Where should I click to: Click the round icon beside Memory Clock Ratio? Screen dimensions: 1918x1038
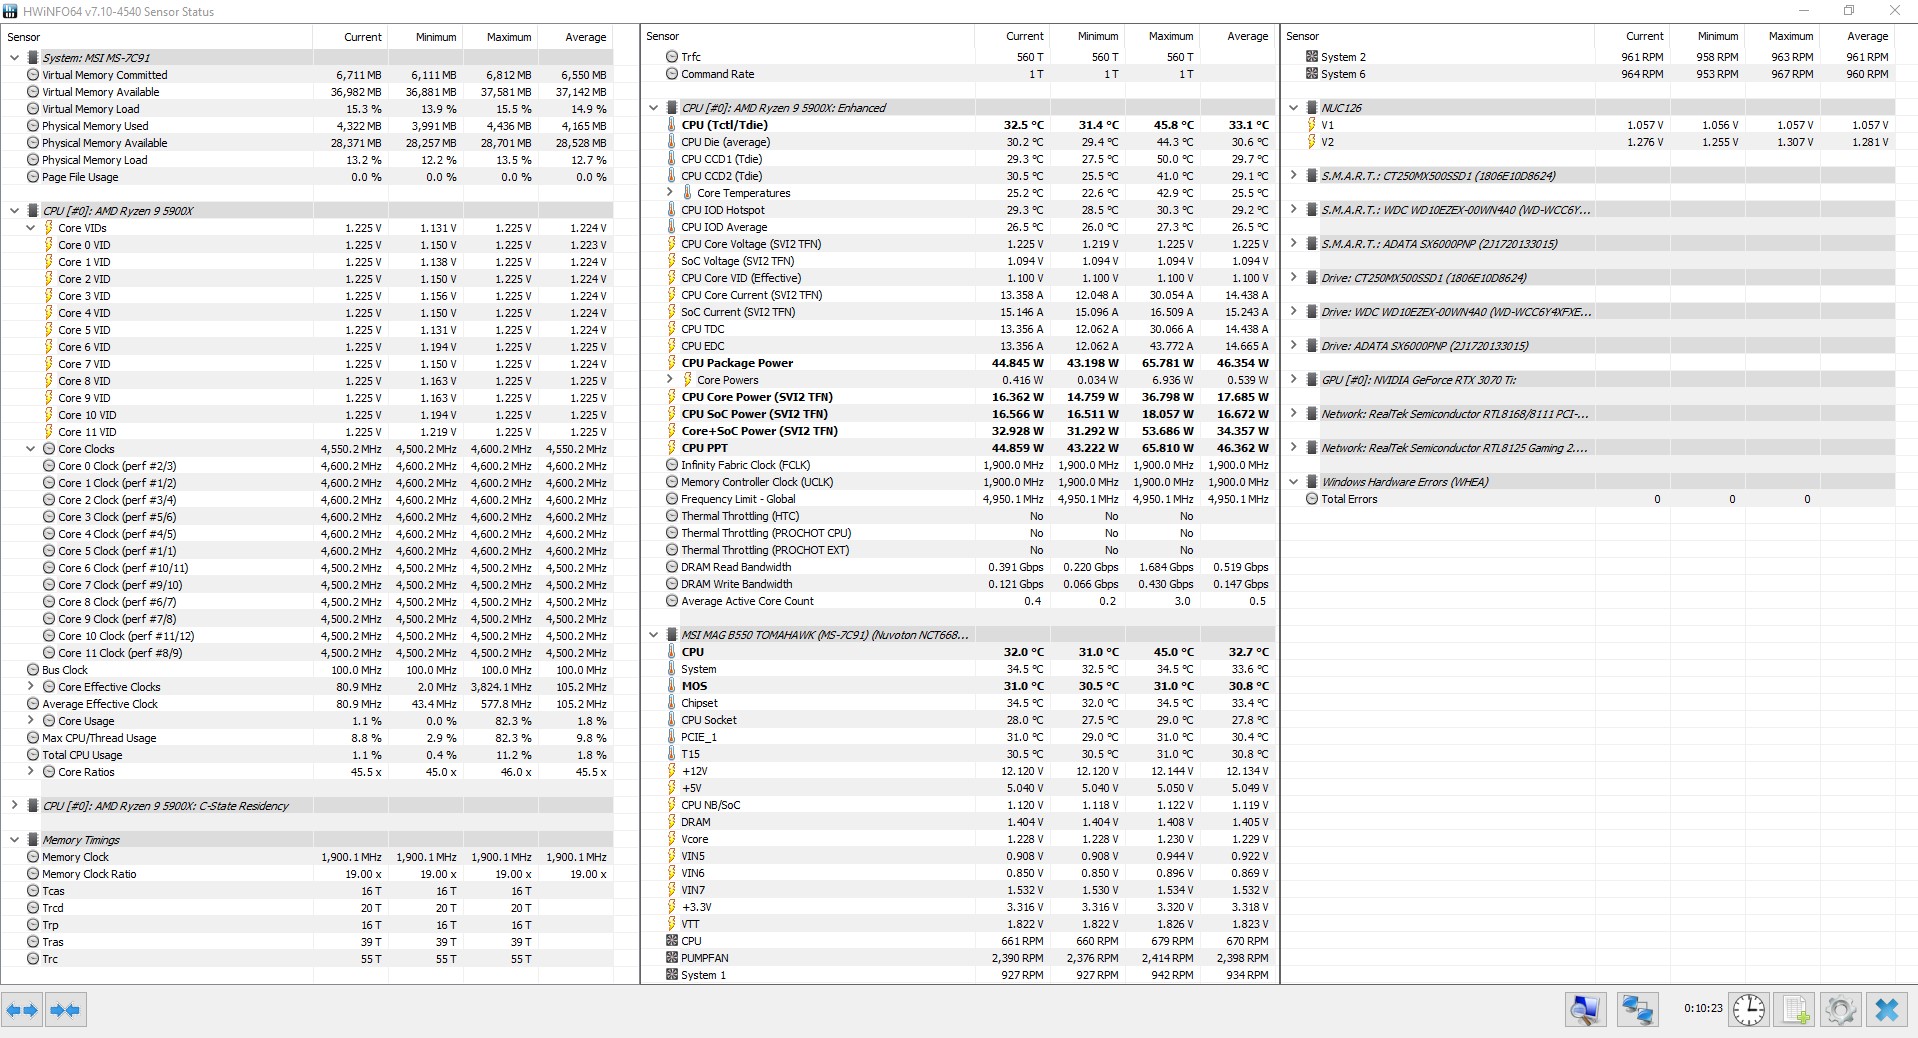[33, 874]
